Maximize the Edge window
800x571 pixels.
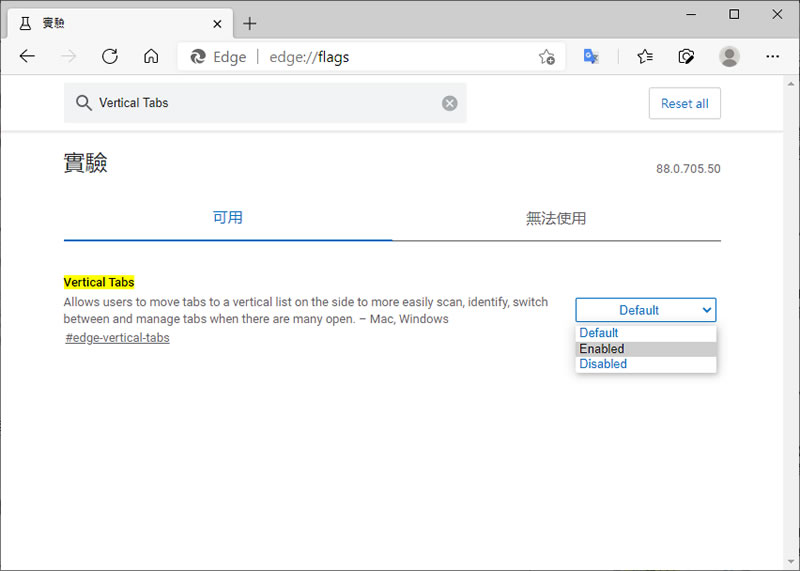point(734,14)
